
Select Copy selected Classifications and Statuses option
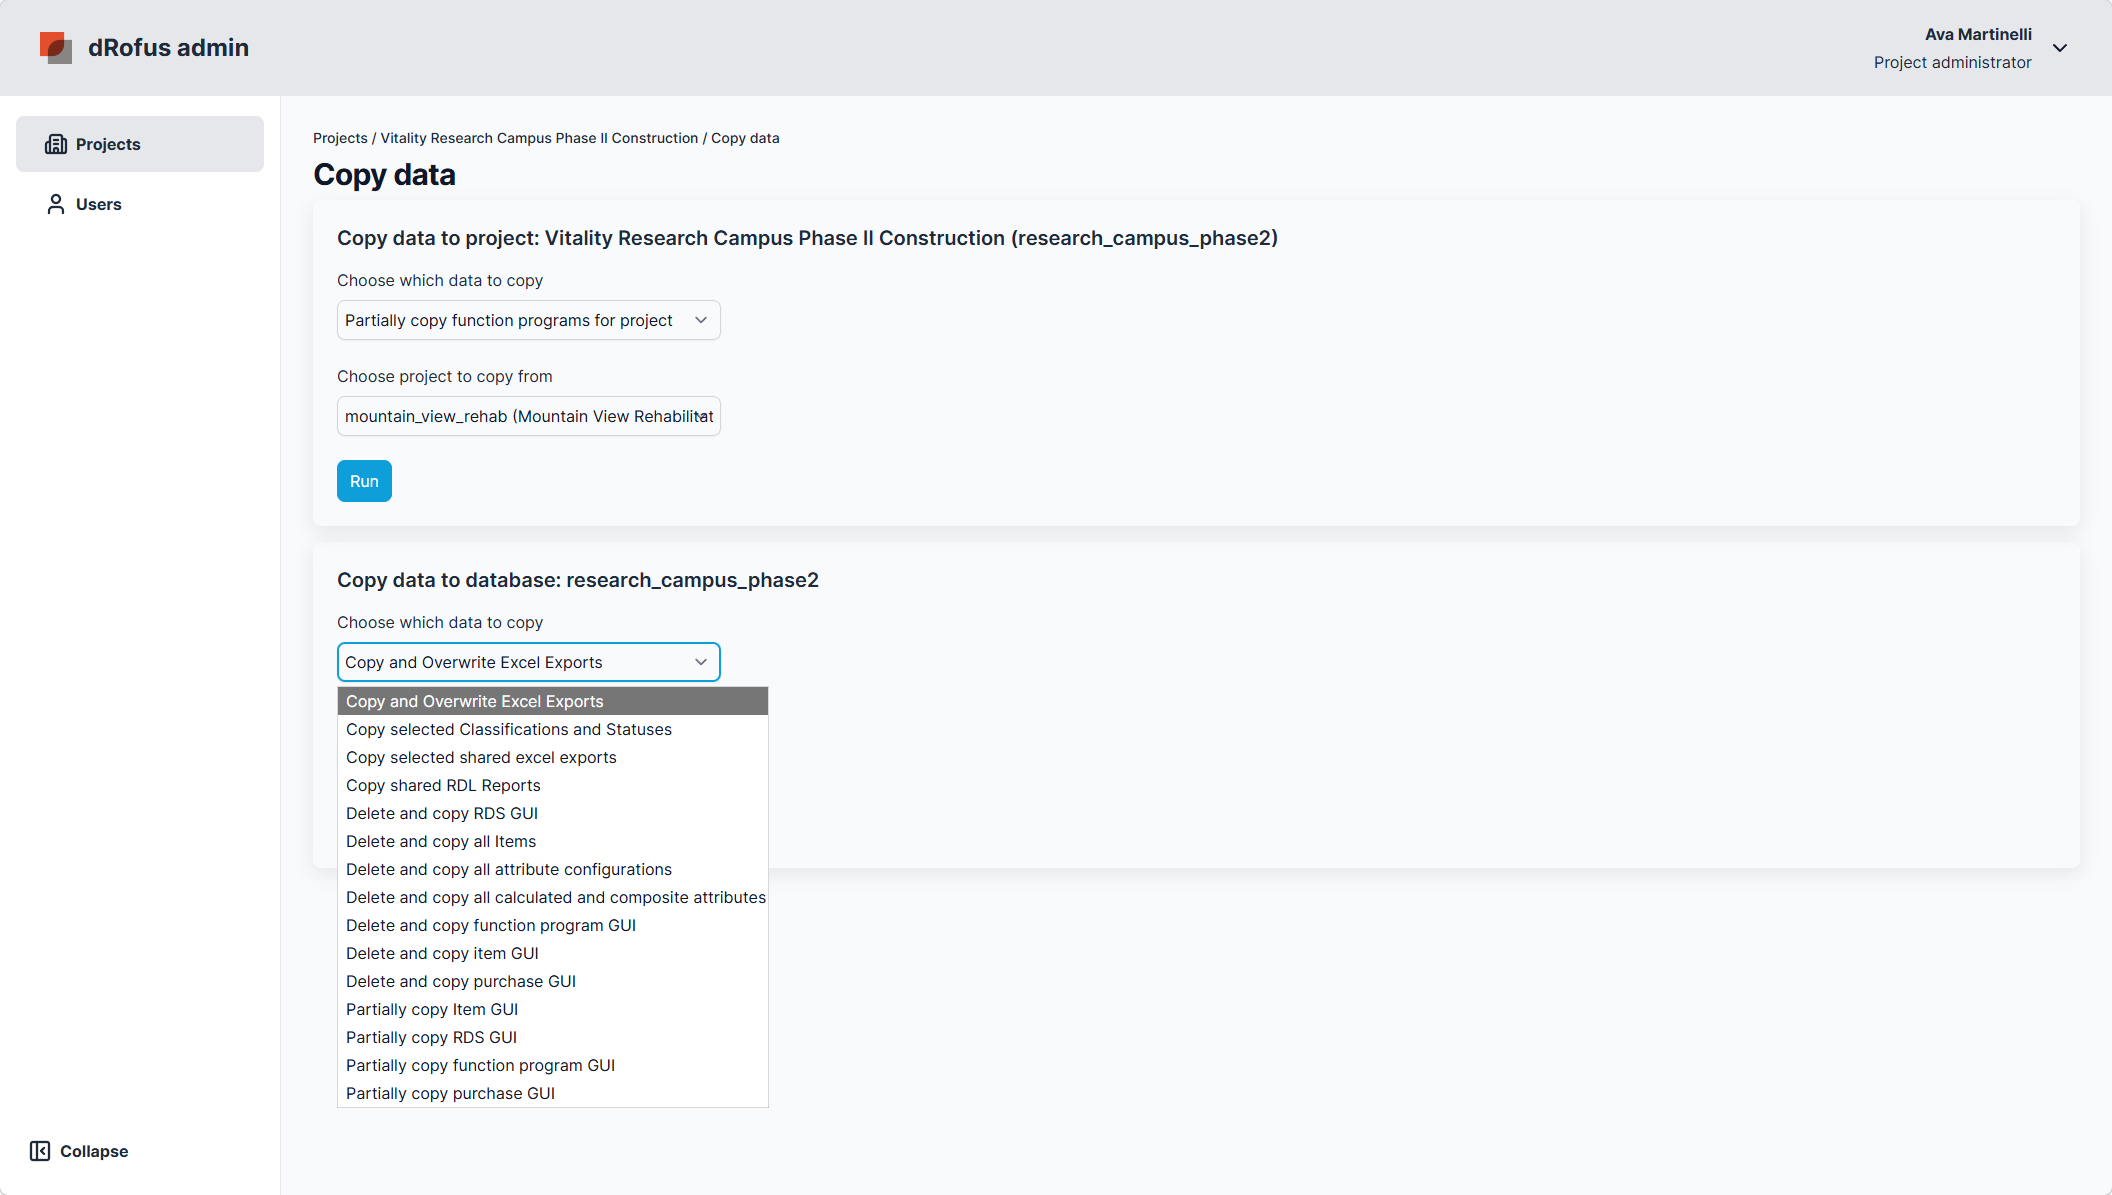pyautogui.click(x=553, y=729)
